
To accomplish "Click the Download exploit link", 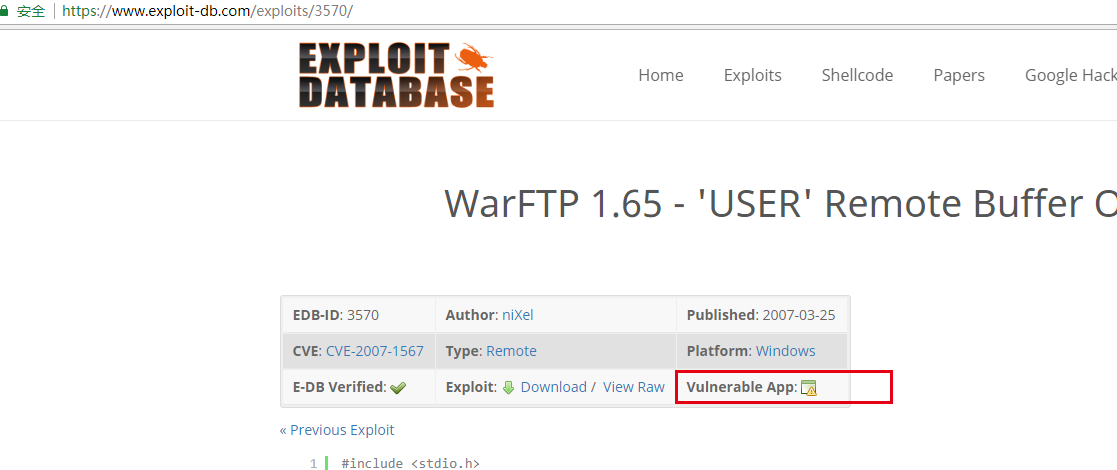I will click(554, 387).
